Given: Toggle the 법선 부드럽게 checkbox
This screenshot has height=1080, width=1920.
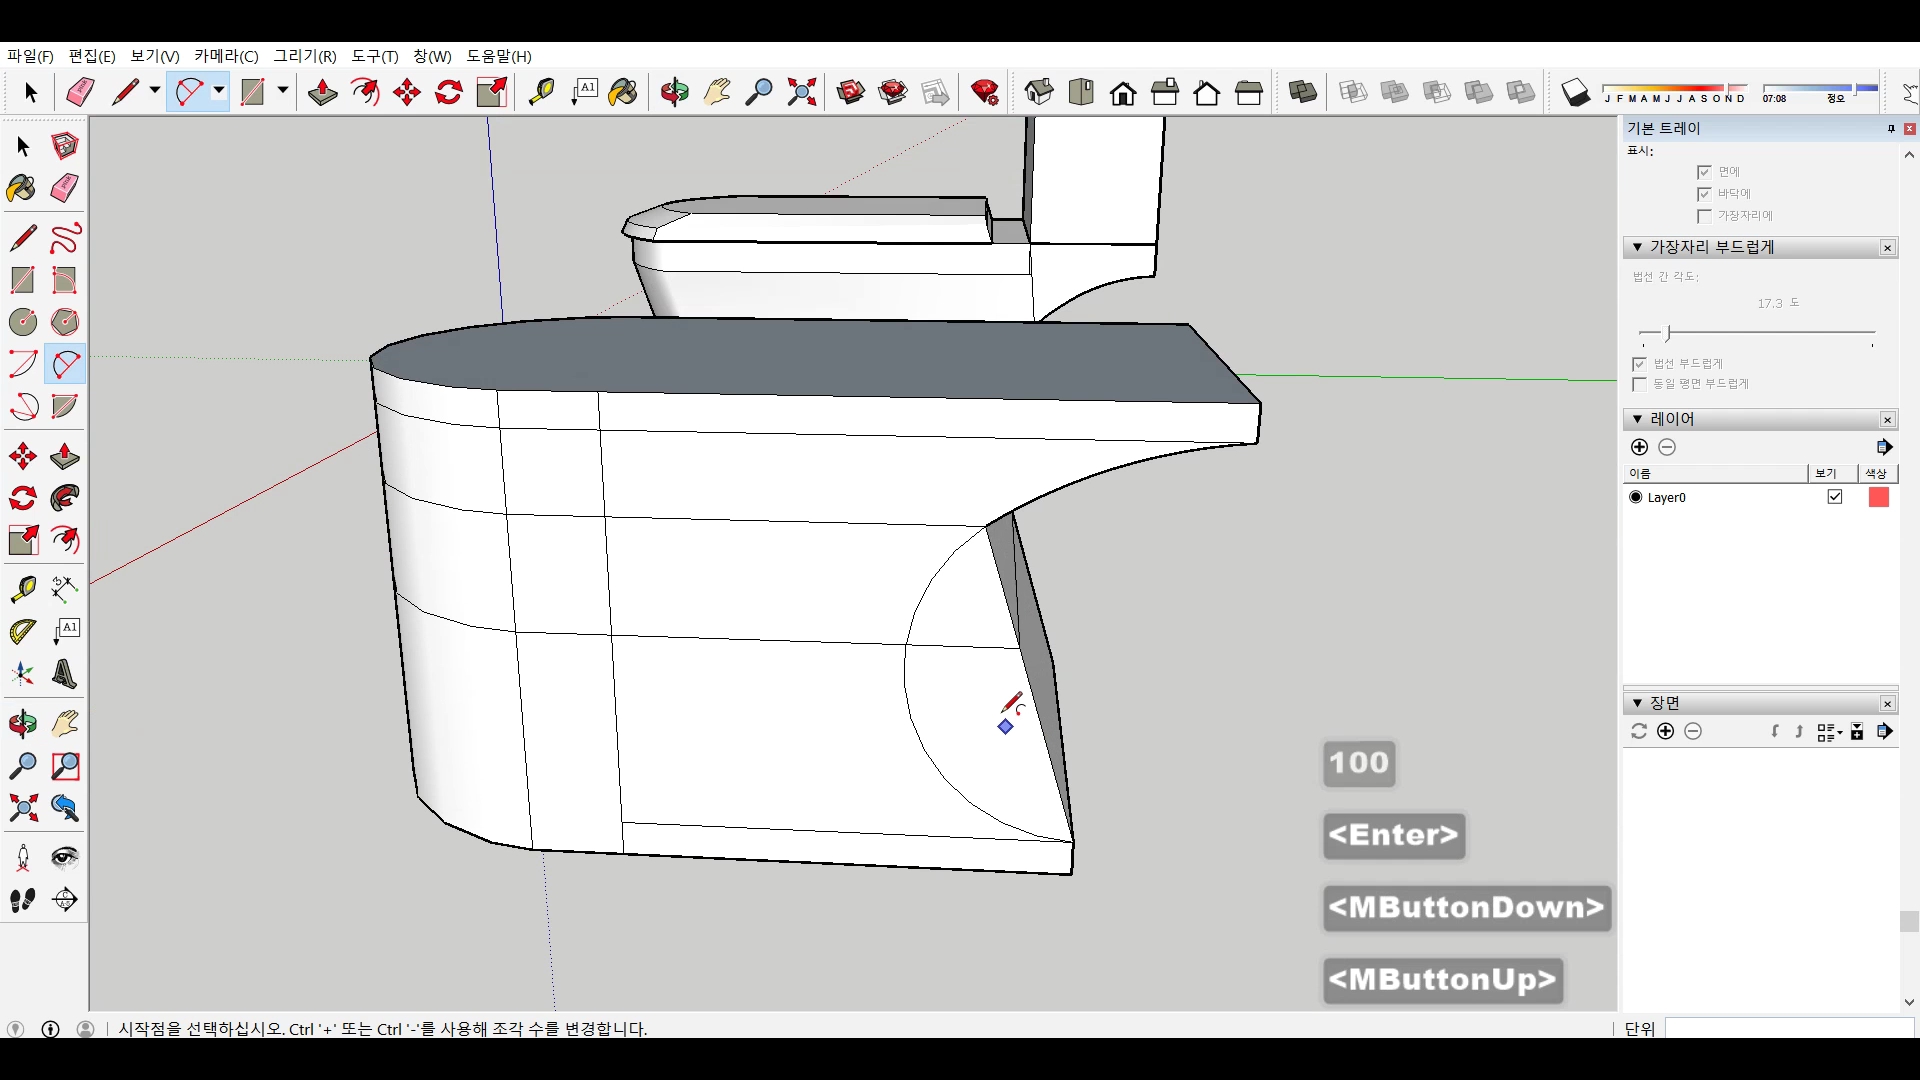Looking at the screenshot, I should pos(1639,364).
